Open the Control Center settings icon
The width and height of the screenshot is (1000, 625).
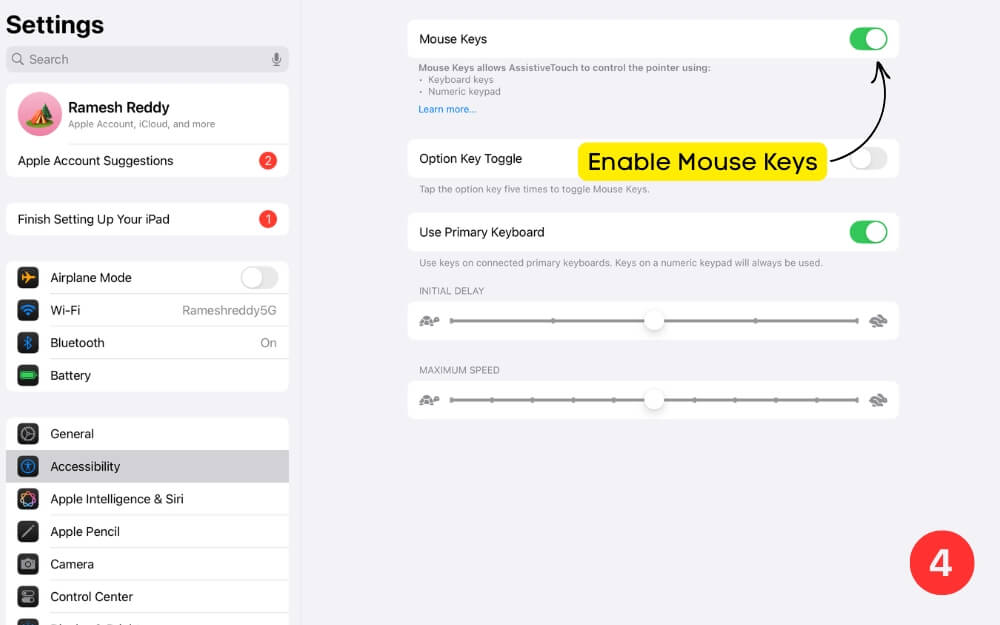(31, 596)
